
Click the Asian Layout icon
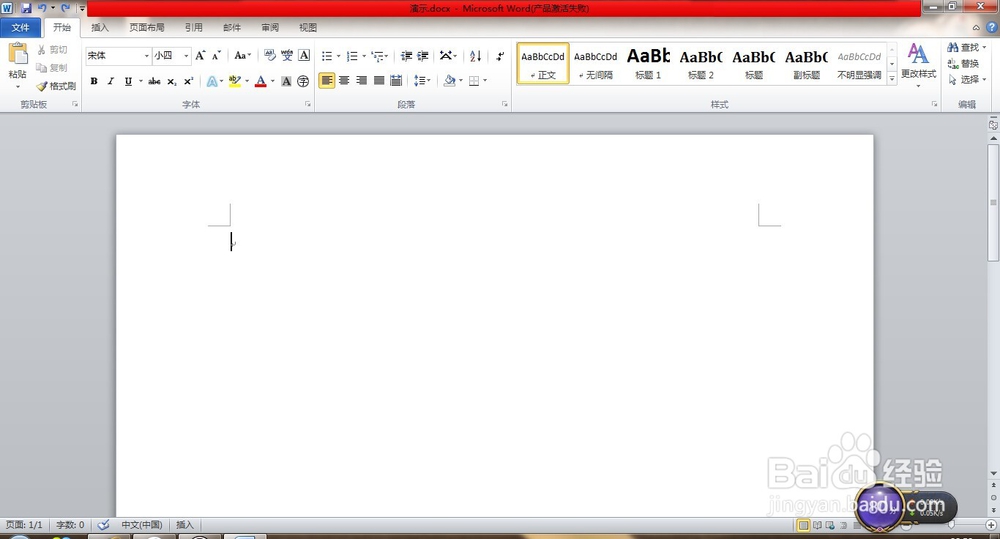click(446, 56)
